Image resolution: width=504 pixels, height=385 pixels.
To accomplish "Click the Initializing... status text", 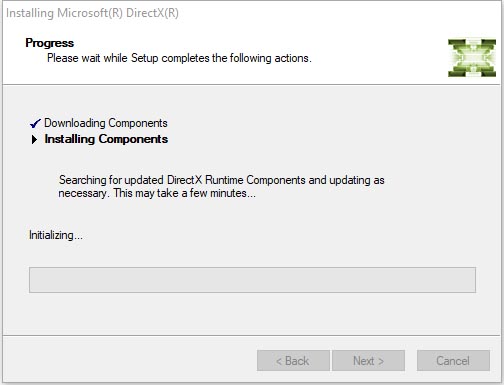I will click(56, 235).
